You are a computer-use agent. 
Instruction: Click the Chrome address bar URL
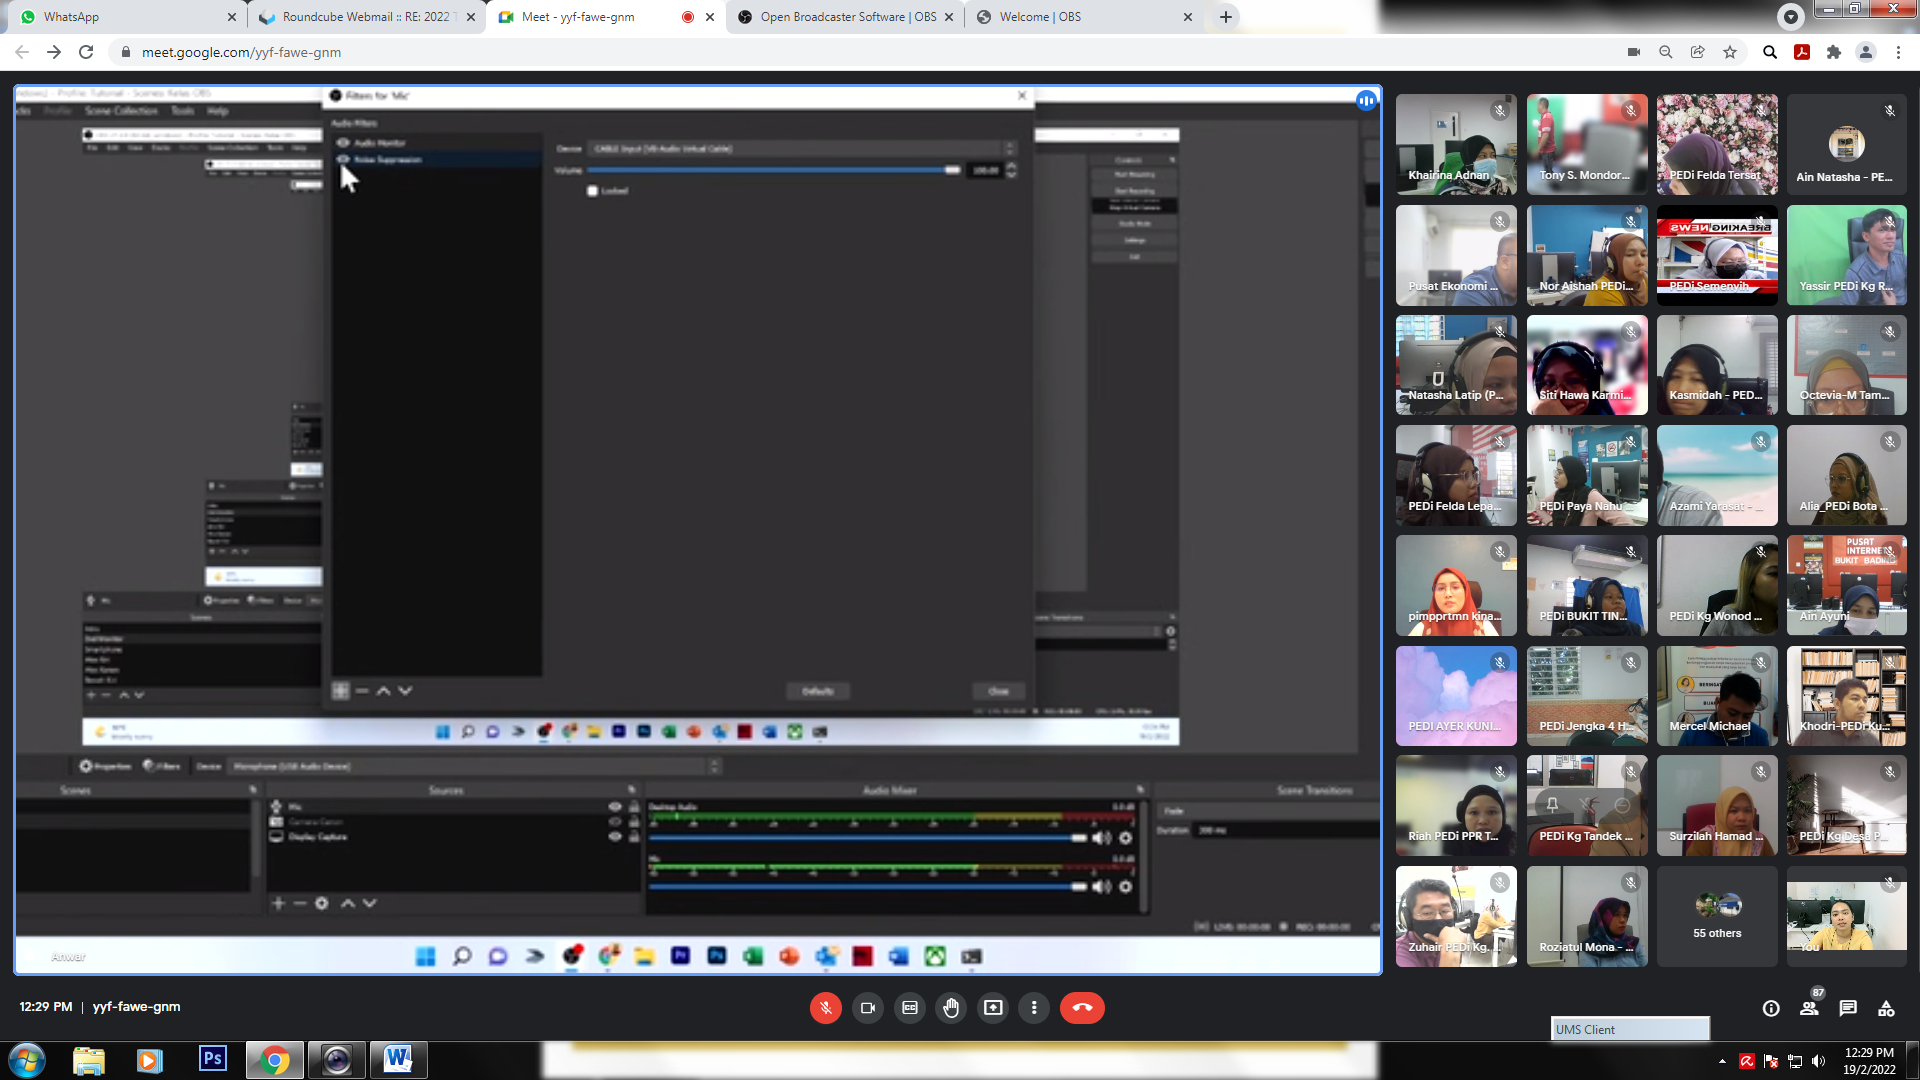[x=241, y=52]
